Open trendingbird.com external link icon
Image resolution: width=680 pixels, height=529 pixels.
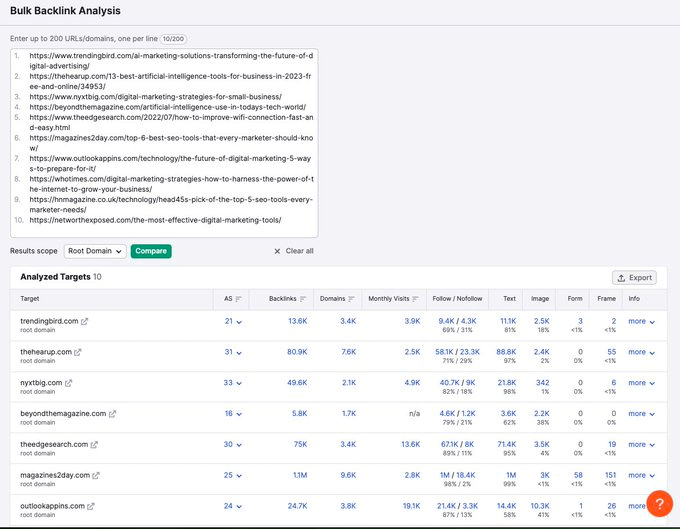84,321
